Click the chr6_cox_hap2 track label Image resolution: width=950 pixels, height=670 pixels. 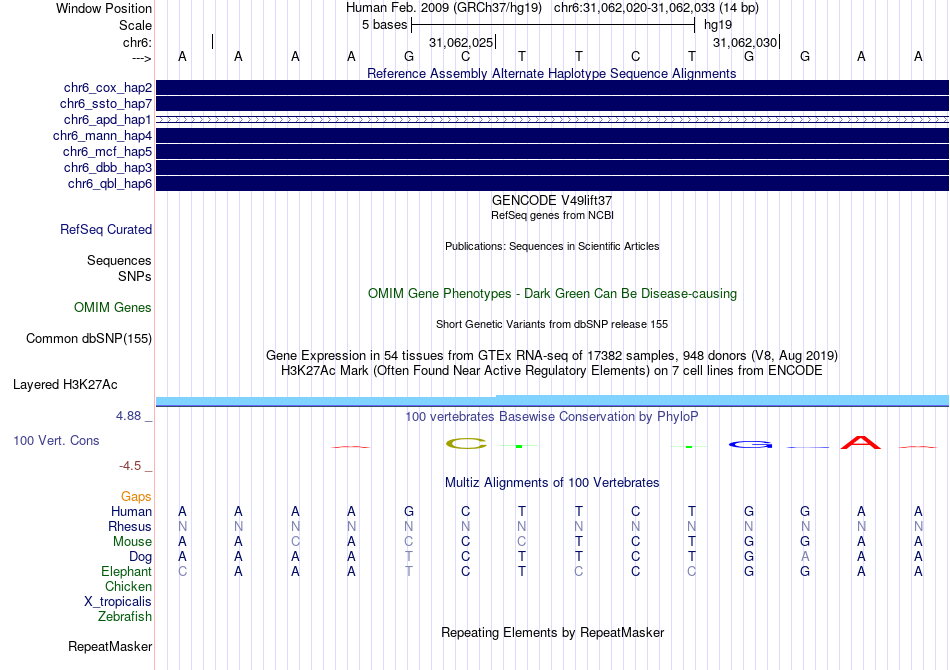click(x=108, y=88)
